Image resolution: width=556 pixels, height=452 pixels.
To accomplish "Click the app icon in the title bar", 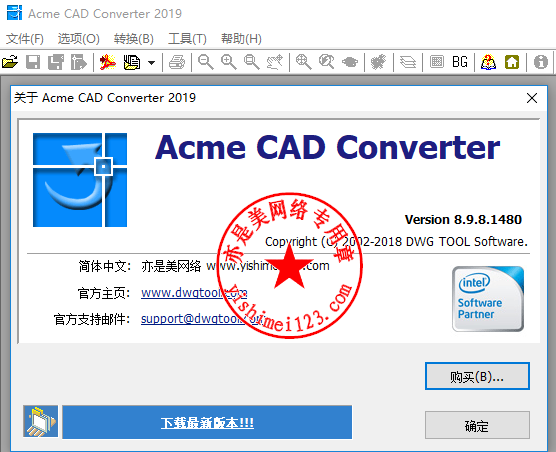I will click(x=15, y=13).
